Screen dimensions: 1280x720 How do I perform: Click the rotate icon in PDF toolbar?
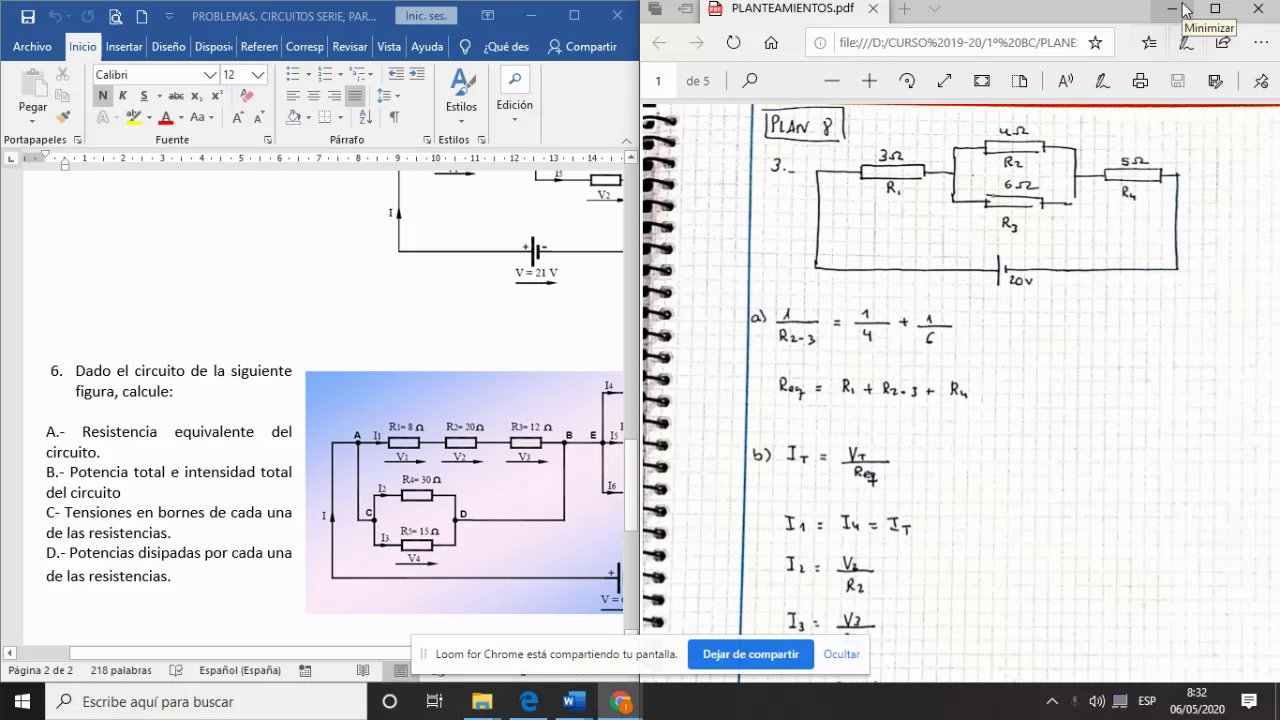click(907, 81)
